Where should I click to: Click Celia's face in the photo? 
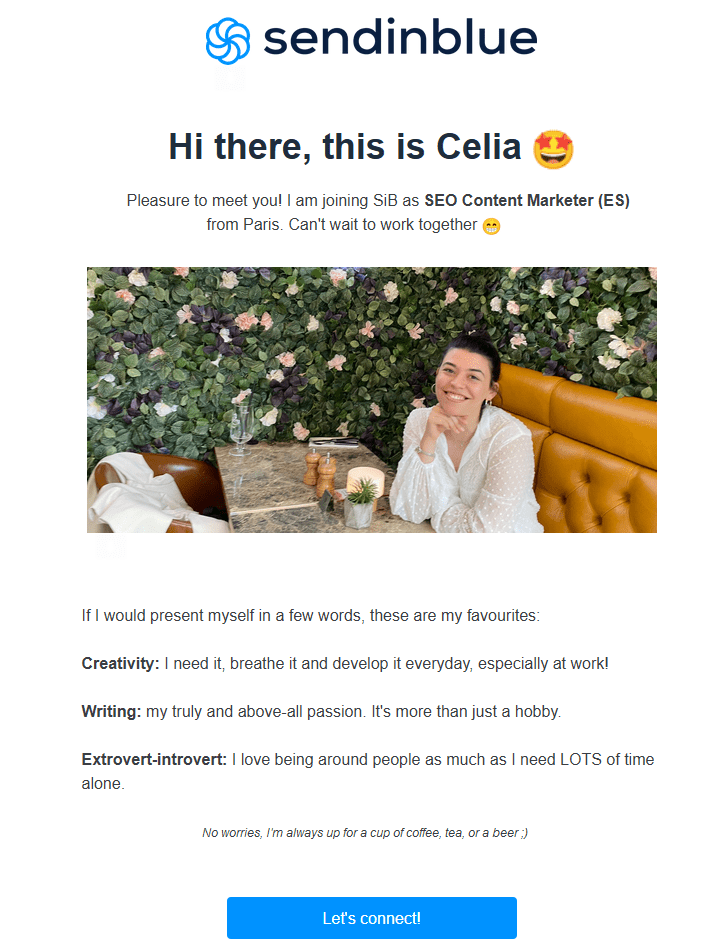click(x=464, y=377)
